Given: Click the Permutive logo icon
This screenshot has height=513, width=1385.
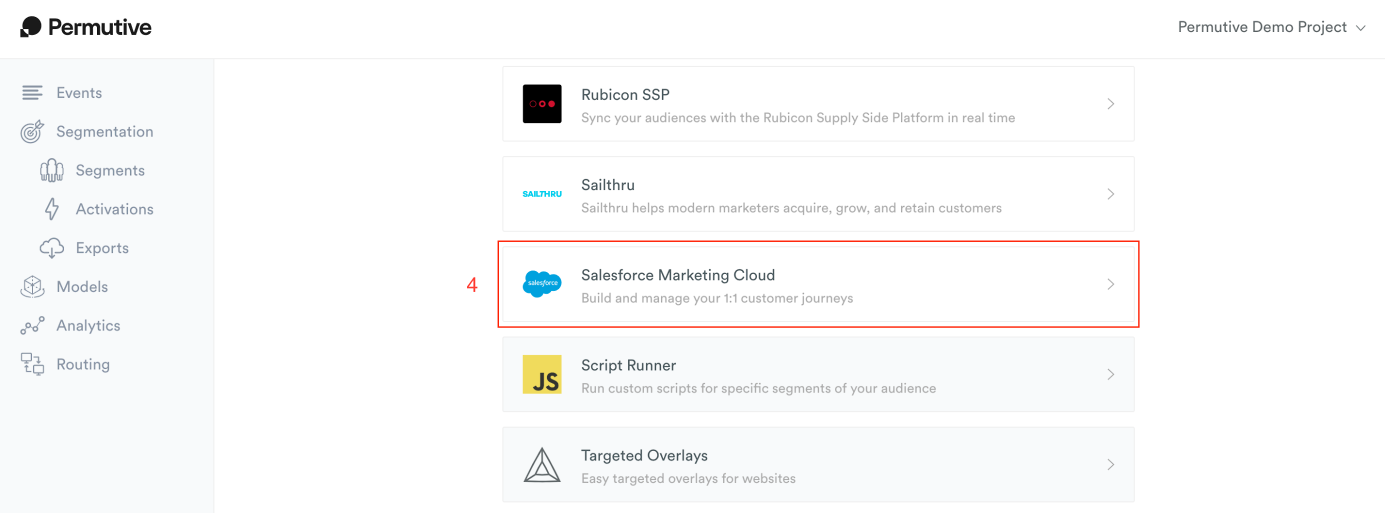Looking at the screenshot, I should click(x=31, y=27).
